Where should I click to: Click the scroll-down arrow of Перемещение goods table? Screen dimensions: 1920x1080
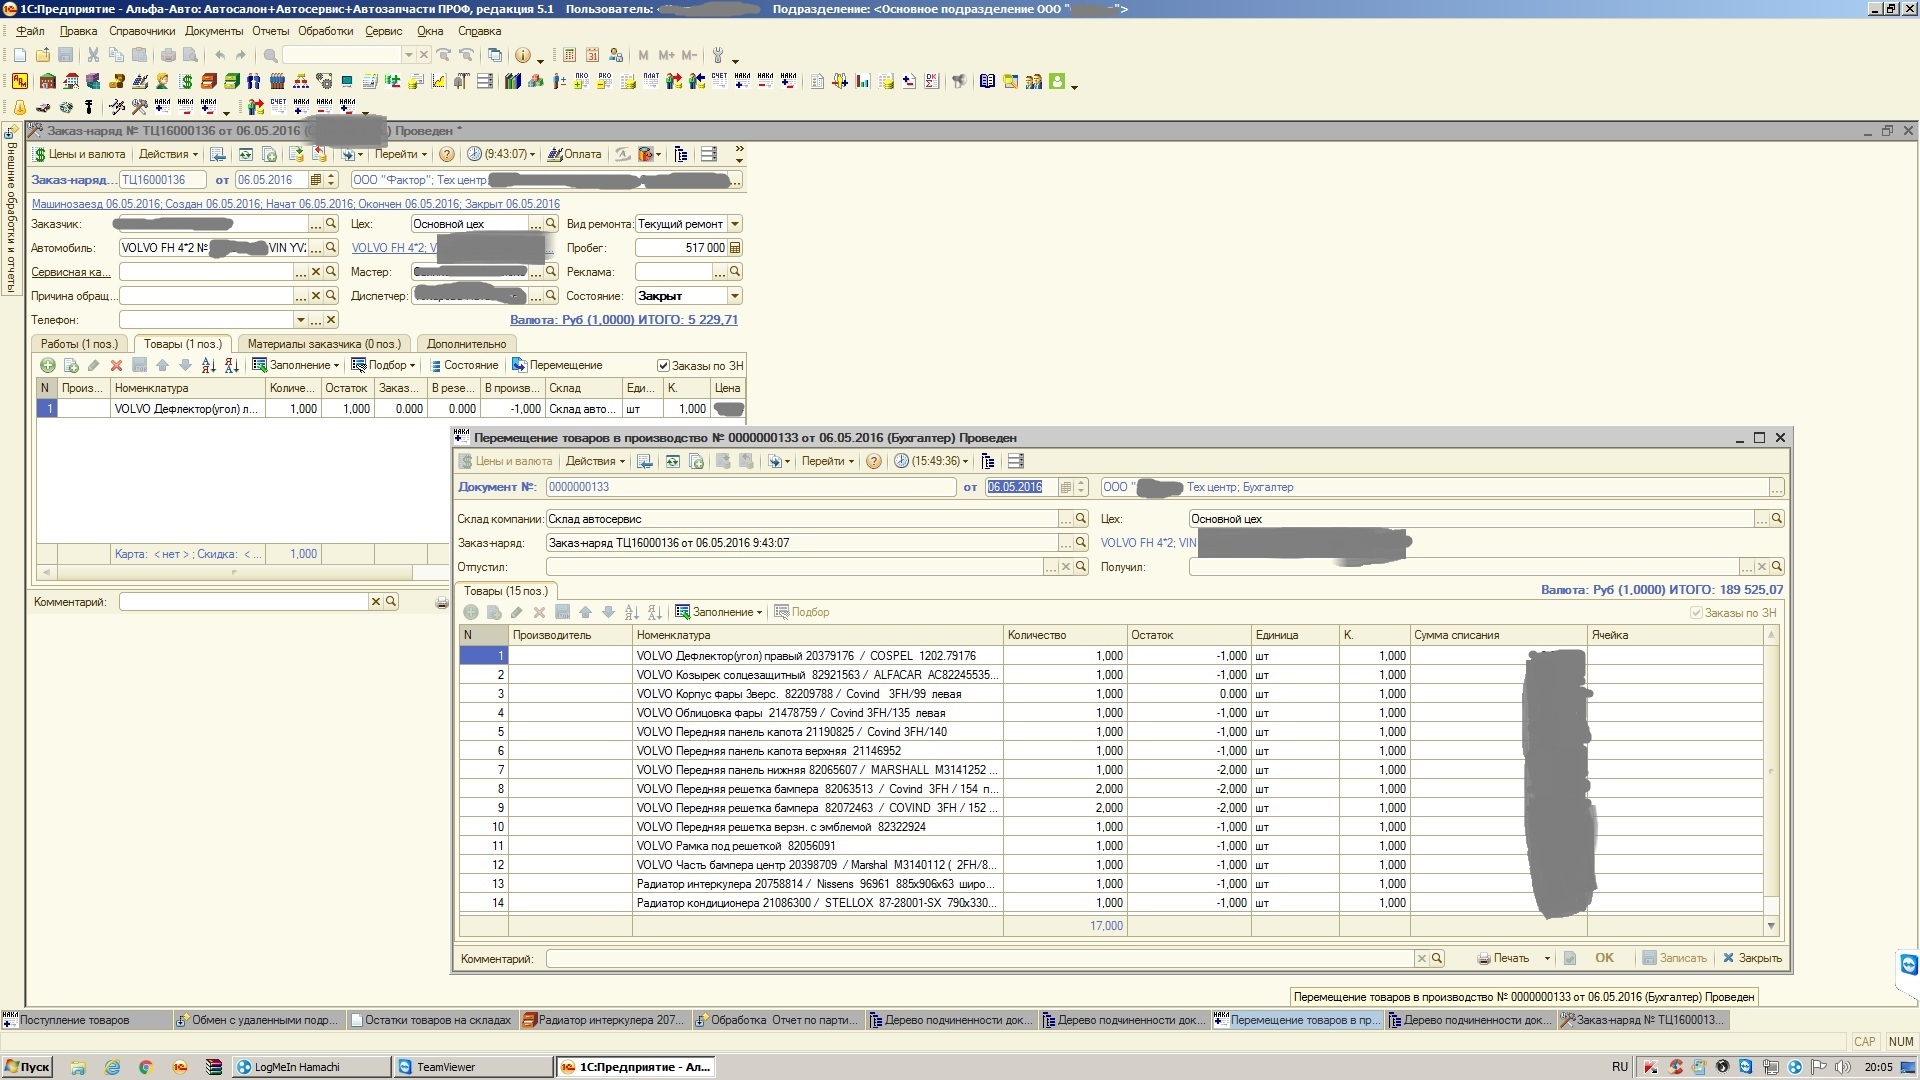(1771, 926)
